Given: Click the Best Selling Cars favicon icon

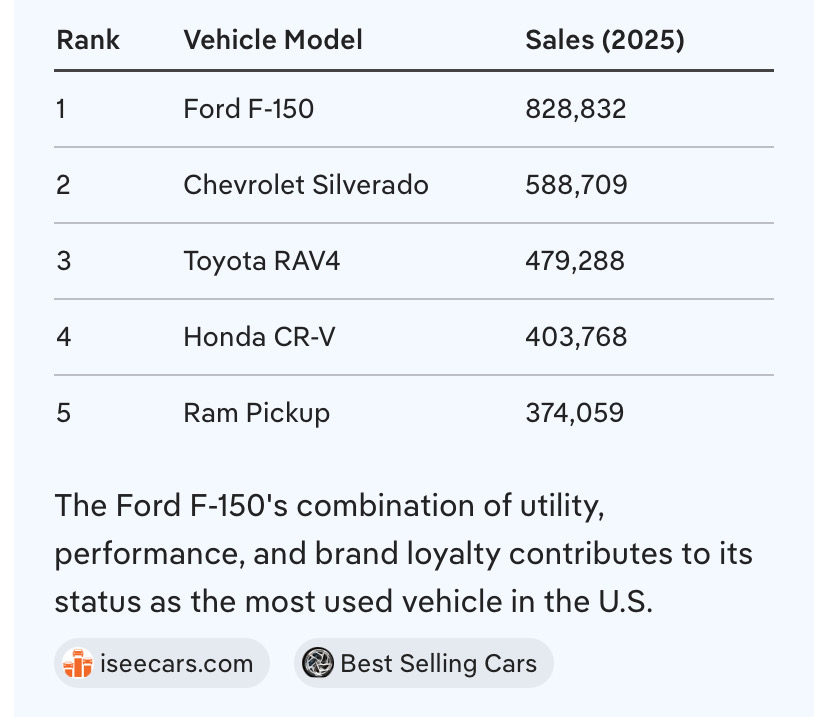Looking at the screenshot, I should coord(317,663).
